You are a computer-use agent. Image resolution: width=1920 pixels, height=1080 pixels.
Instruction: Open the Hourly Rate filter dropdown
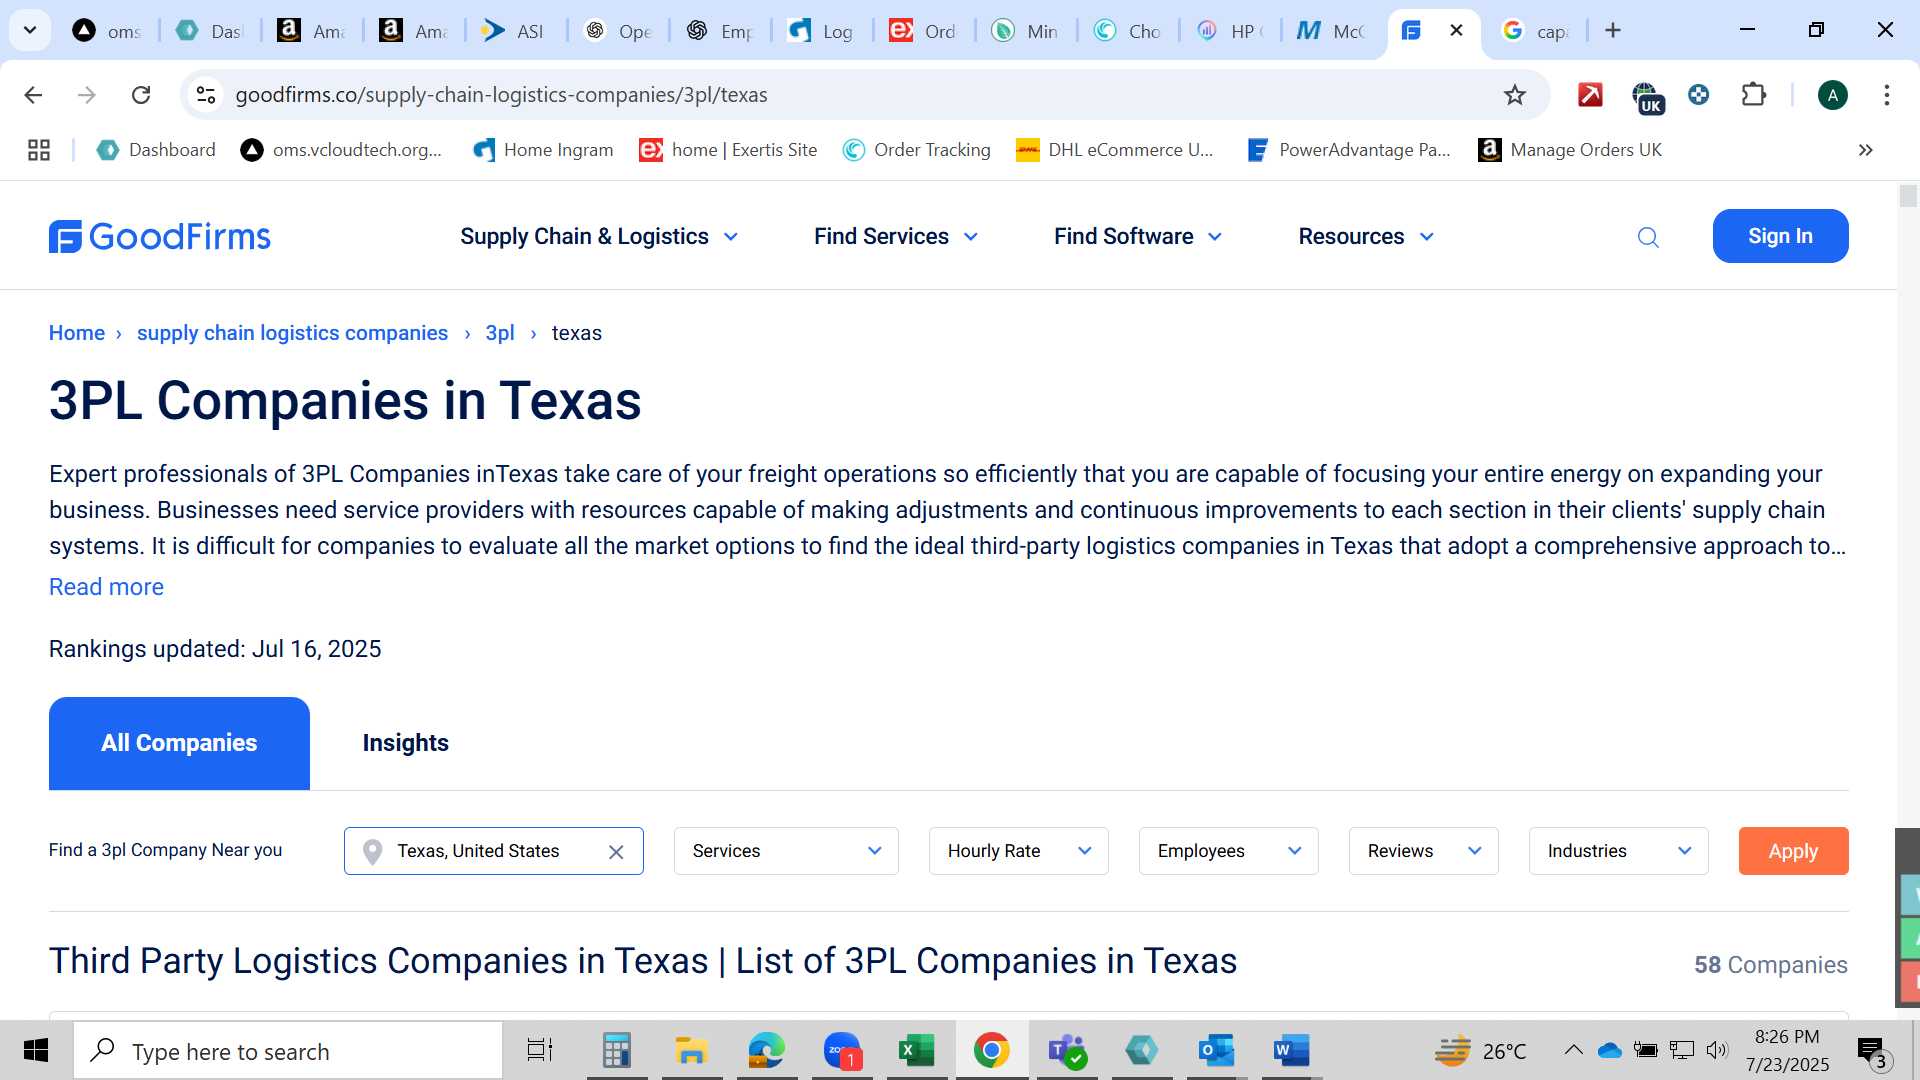(x=1018, y=851)
